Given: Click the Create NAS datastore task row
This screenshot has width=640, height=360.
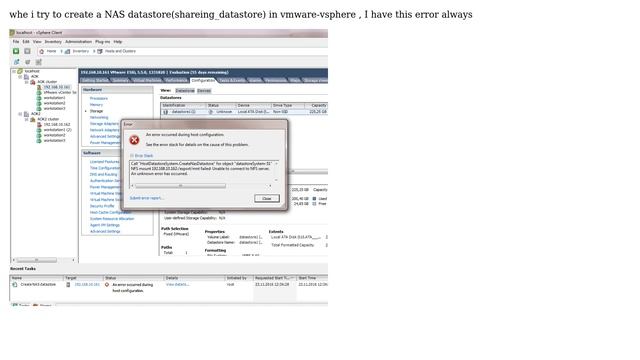Looking at the screenshot, I should tap(169, 287).
